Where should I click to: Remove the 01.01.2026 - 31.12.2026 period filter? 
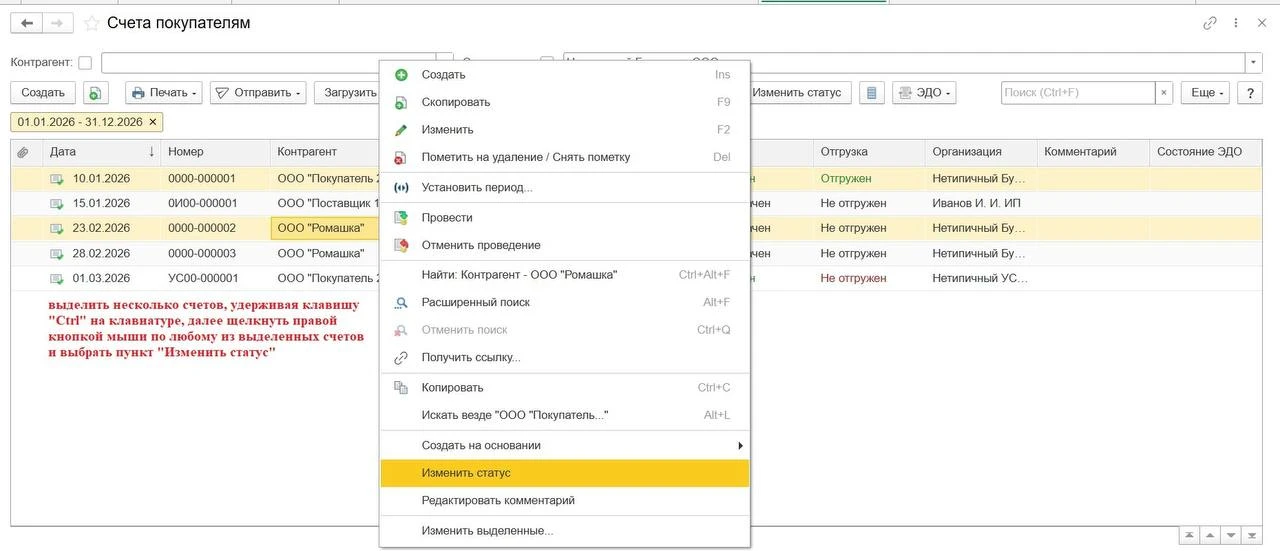(153, 122)
